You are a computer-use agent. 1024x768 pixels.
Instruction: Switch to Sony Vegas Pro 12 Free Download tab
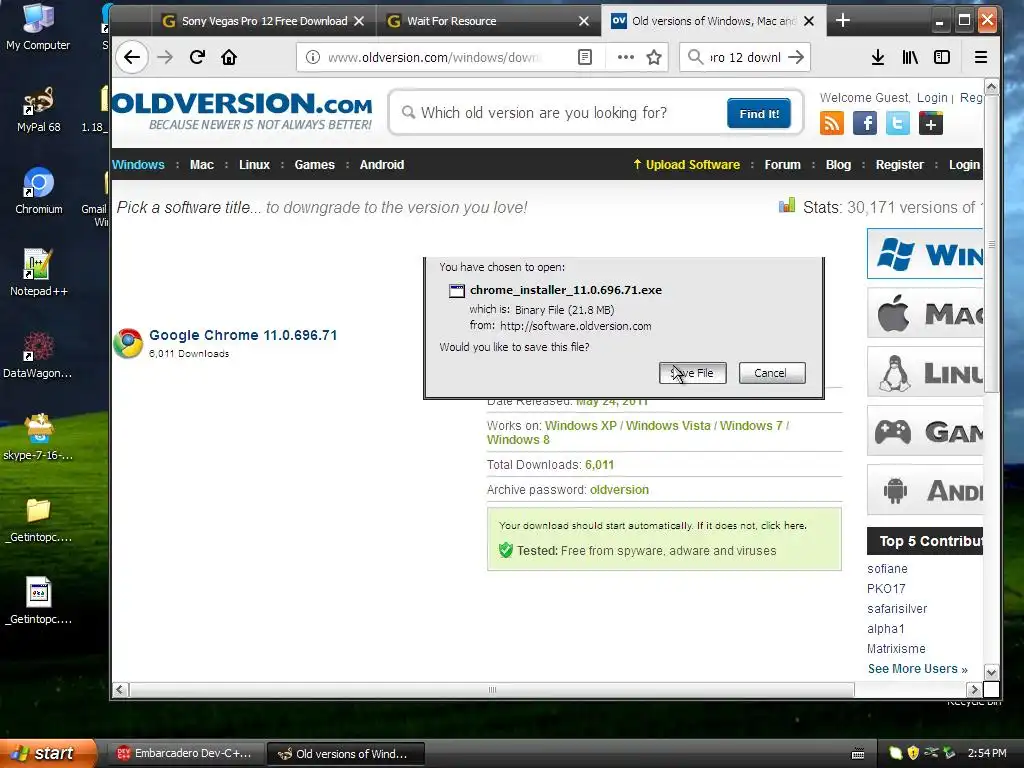coord(263,21)
